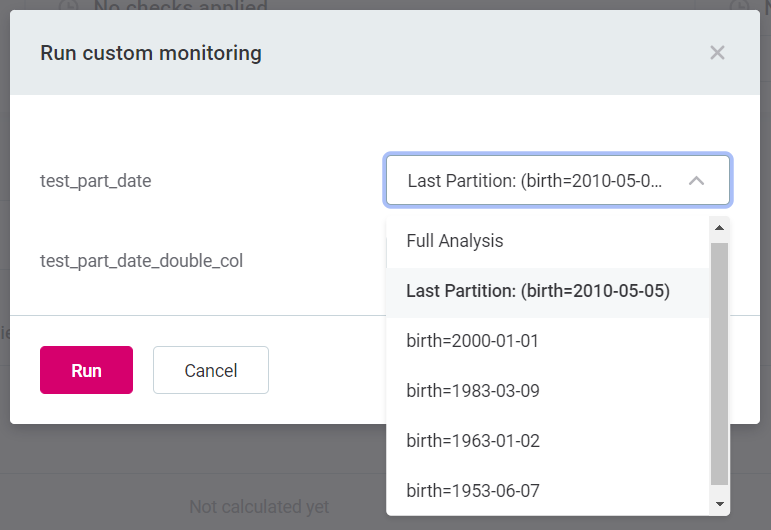Image resolution: width=771 pixels, height=530 pixels.
Task: Click the 'No checks applied' background heading
Action: pos(180,6)
